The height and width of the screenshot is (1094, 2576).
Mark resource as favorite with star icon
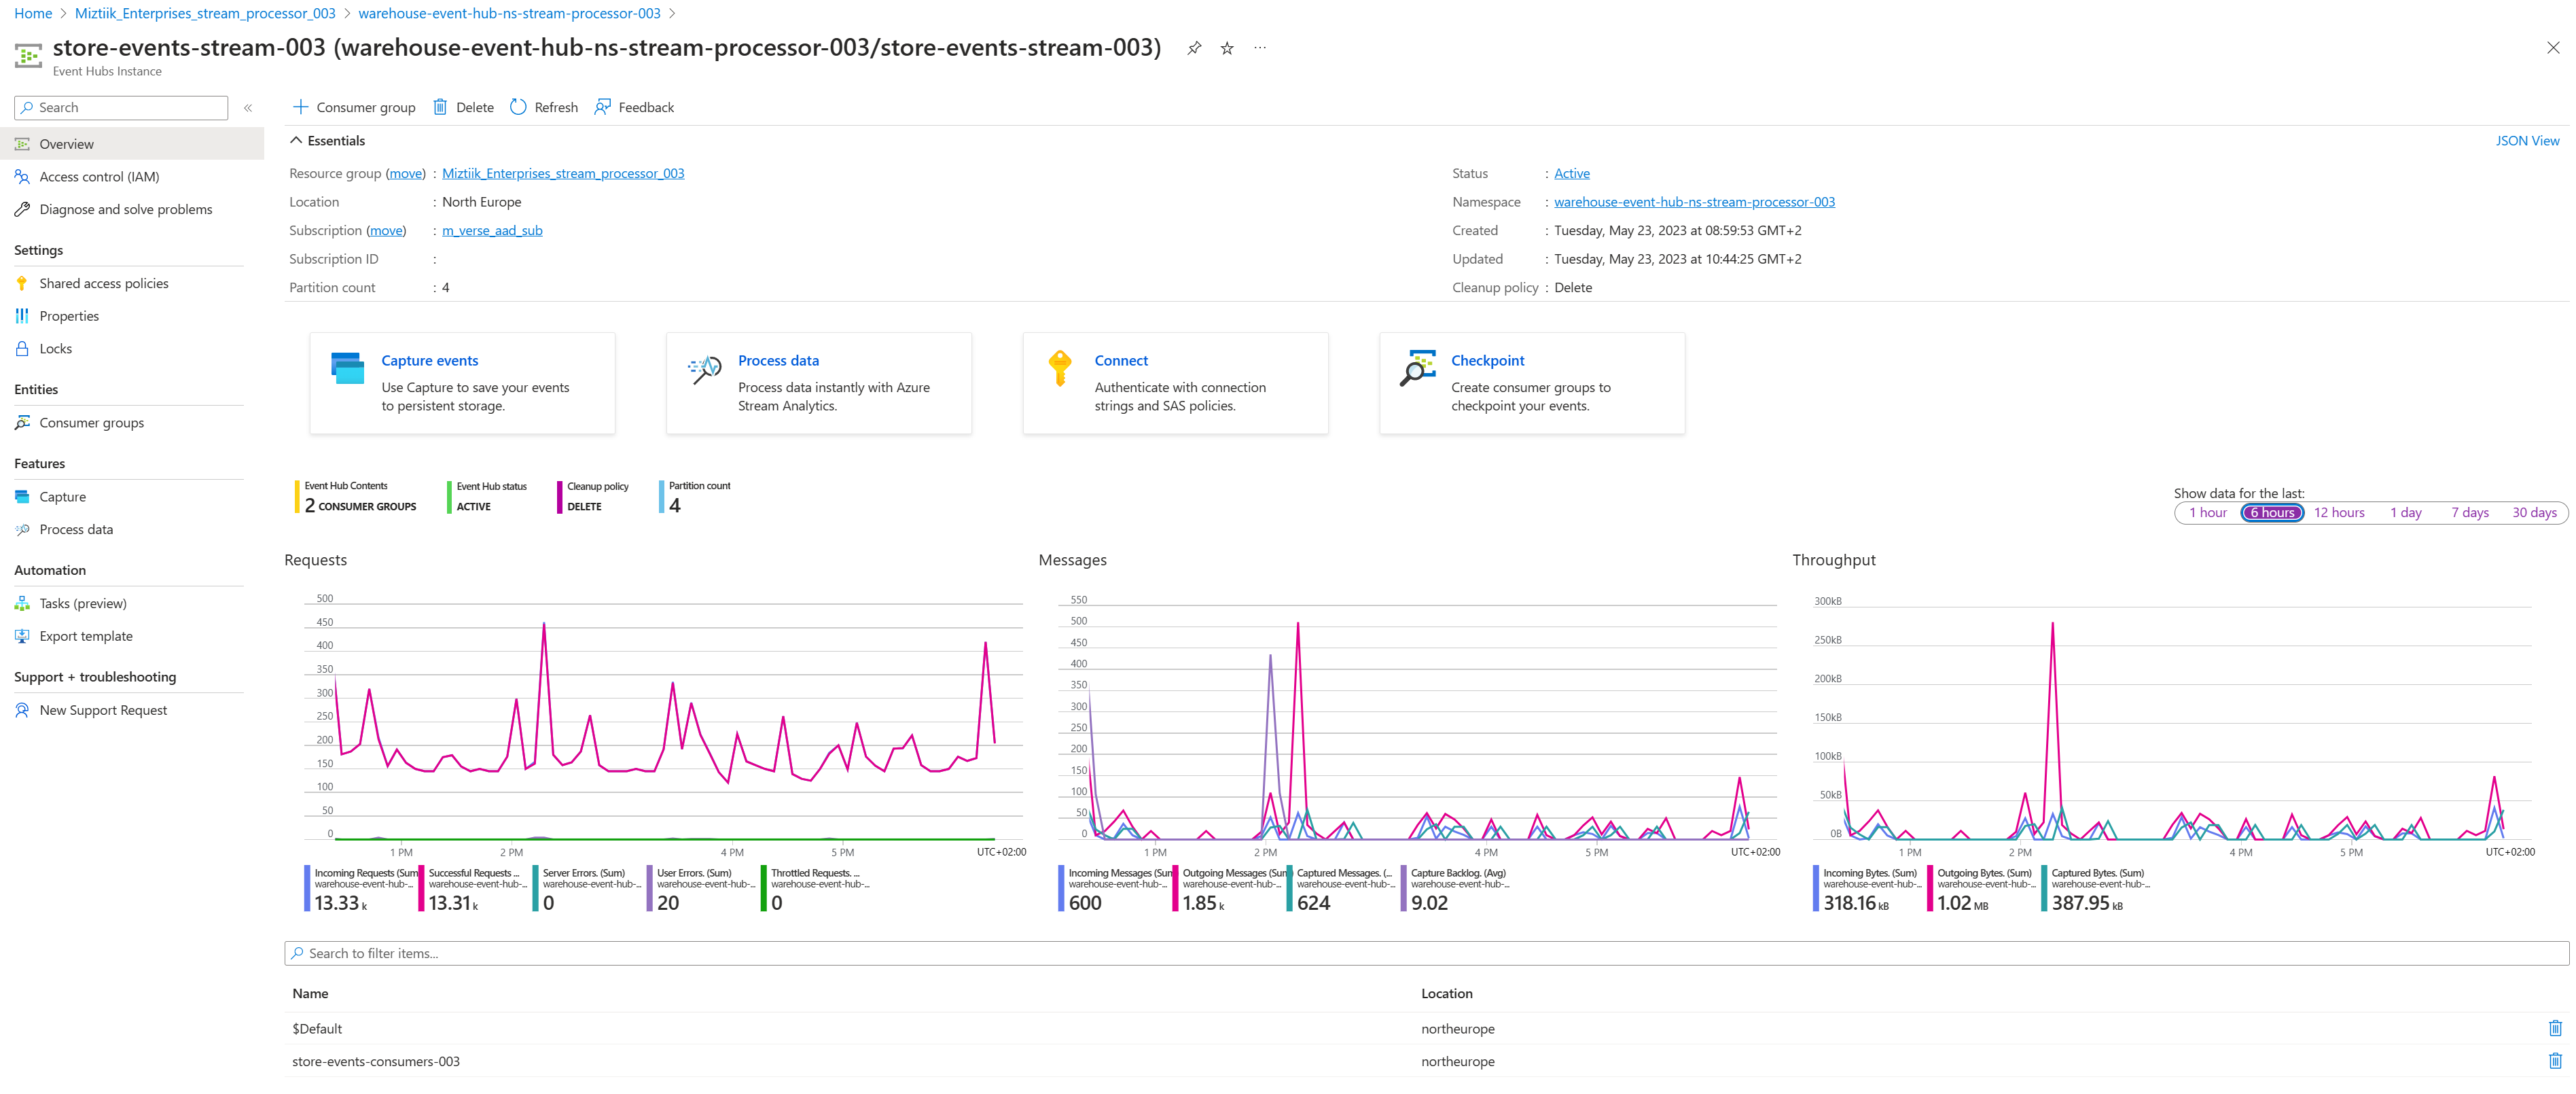click(1227, 48)
